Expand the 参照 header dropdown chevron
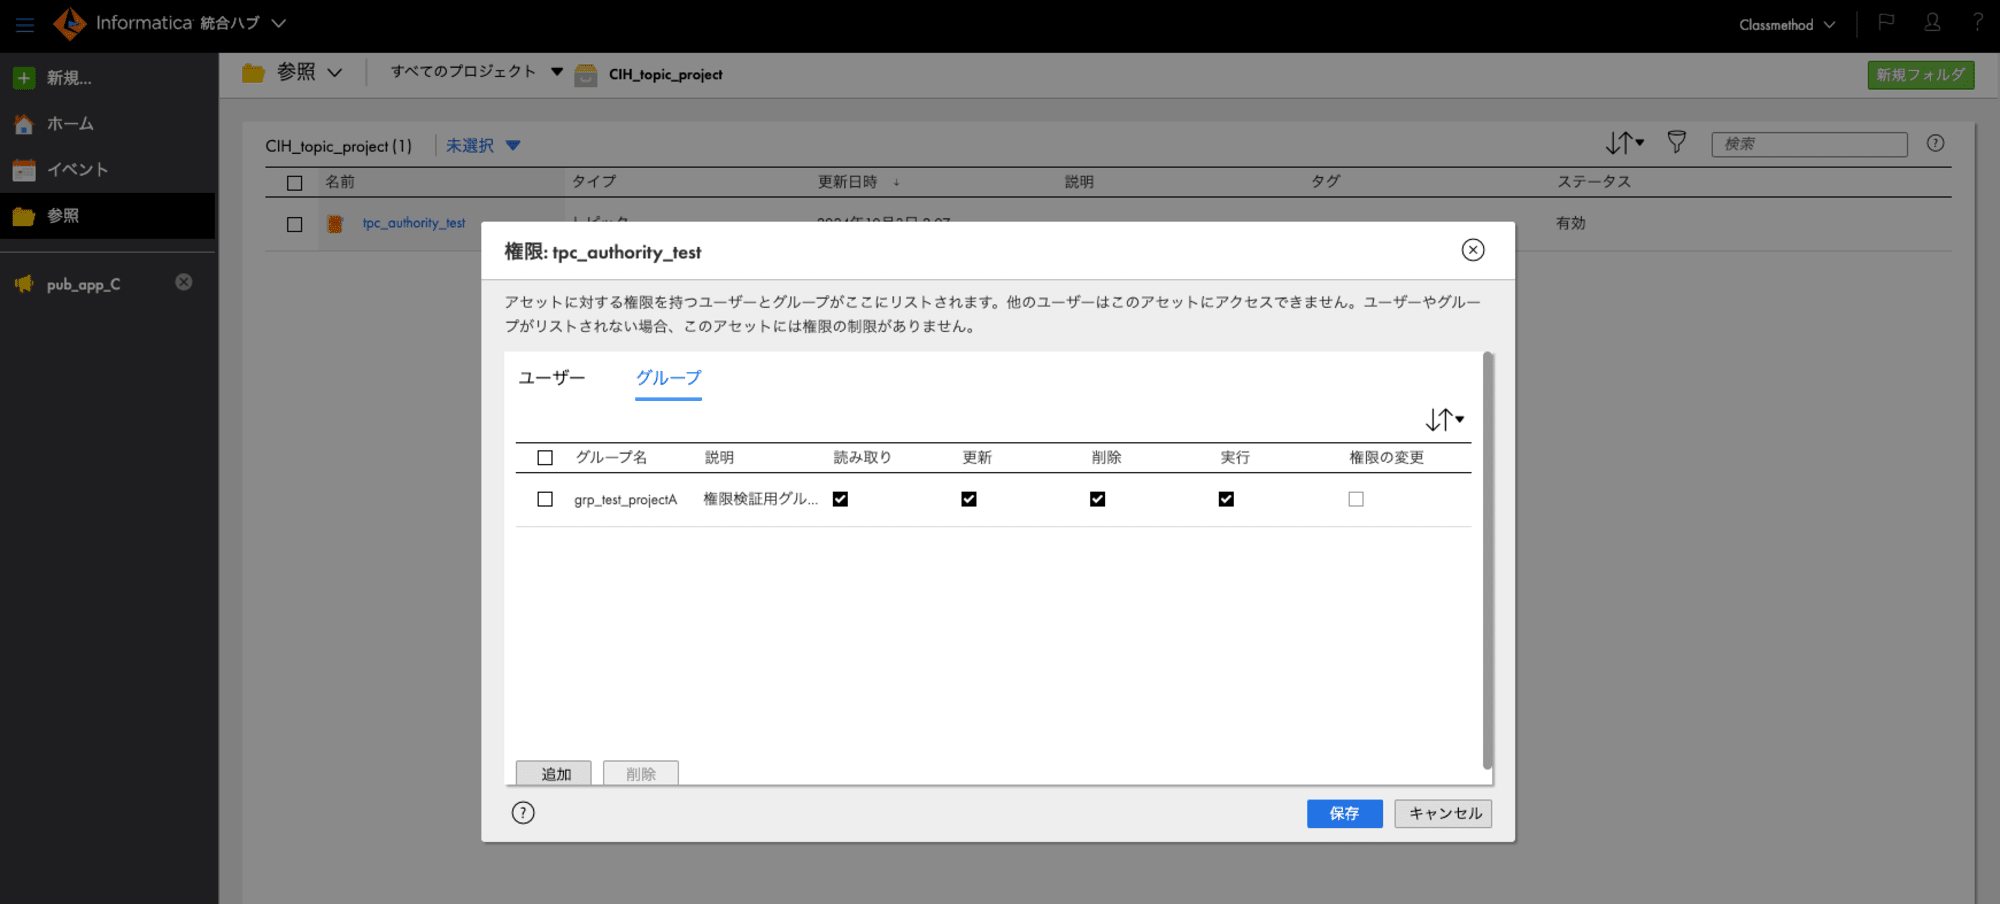The width and height of the screenshot is (2000, 904). tap(335, 73)
